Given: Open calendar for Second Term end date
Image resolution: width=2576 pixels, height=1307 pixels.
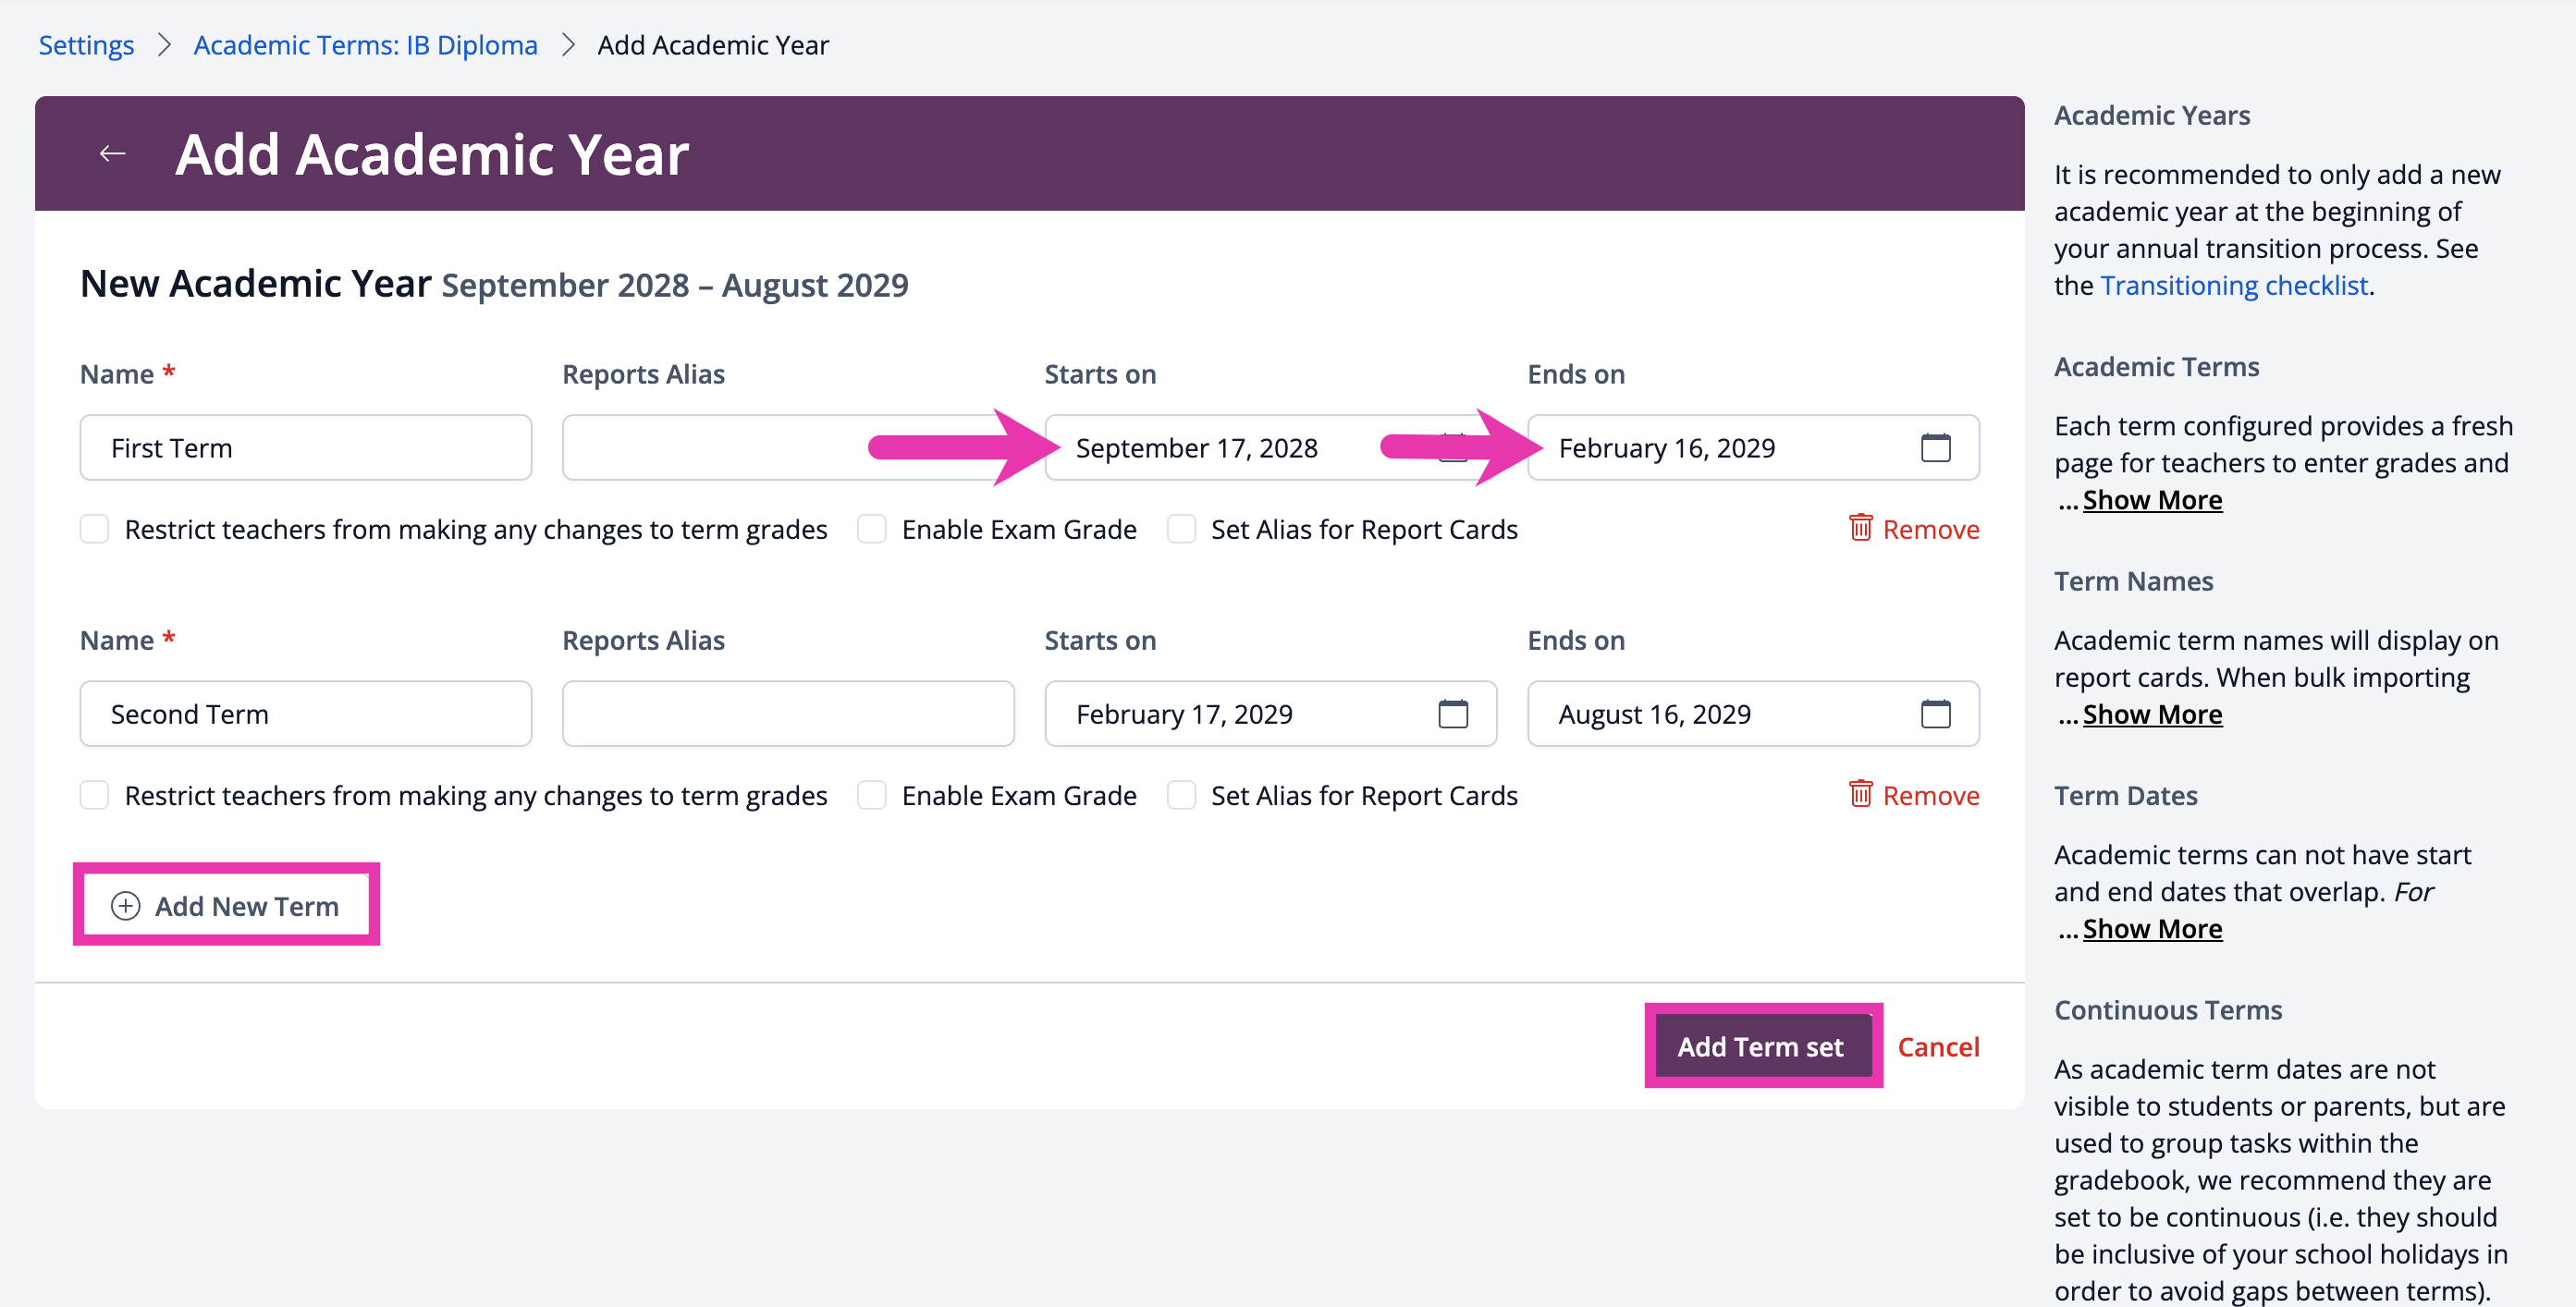Looking at the screenshot, I should [x=1935, y=713].
